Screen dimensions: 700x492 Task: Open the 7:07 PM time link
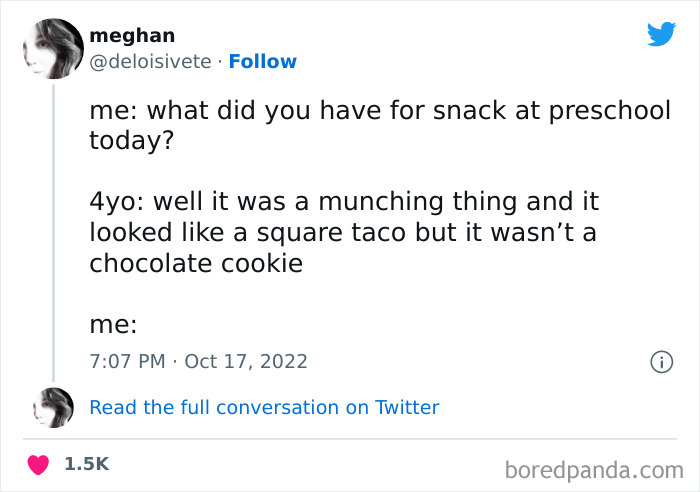click(x=127, y=361)
